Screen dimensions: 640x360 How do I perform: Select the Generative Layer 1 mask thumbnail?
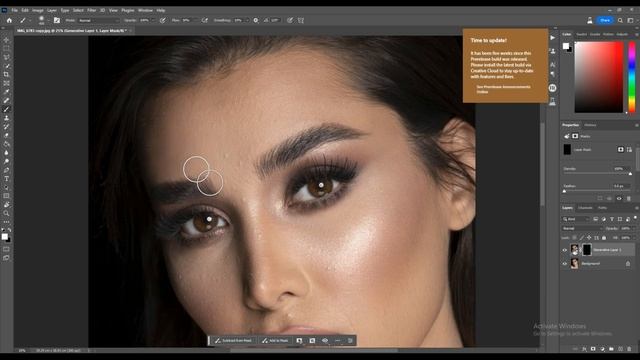click(x=587, y=249)
